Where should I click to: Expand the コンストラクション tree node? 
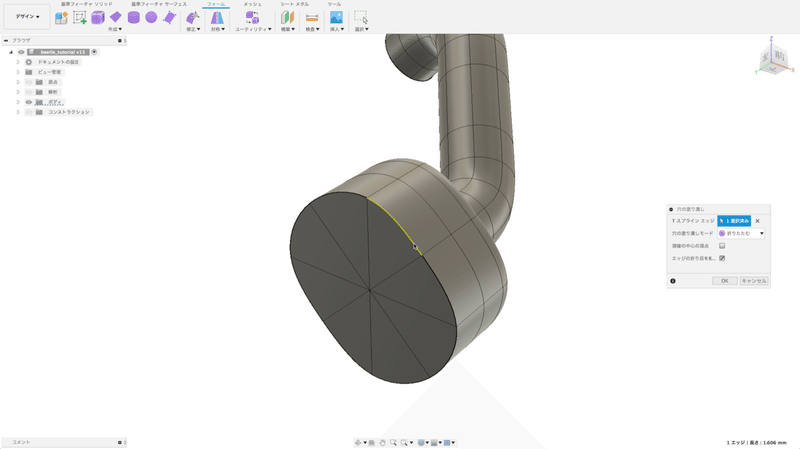18,112
